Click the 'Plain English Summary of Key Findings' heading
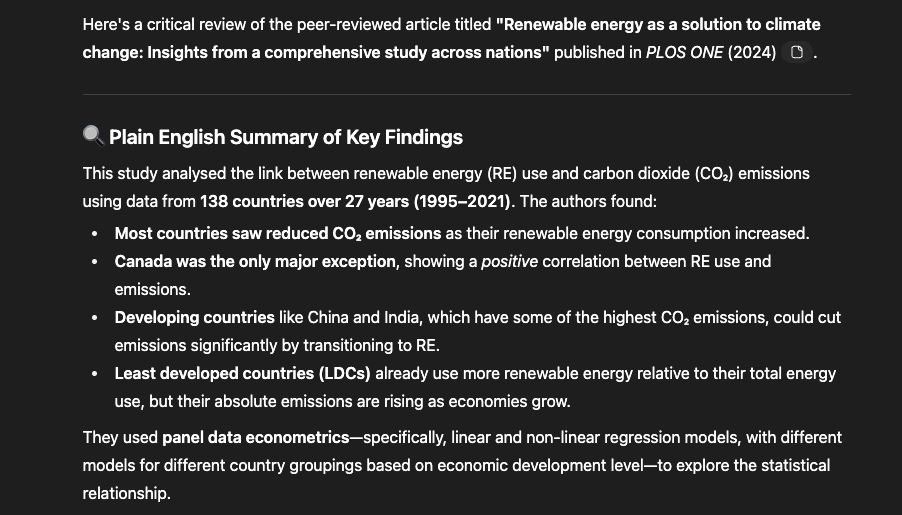 286,137
